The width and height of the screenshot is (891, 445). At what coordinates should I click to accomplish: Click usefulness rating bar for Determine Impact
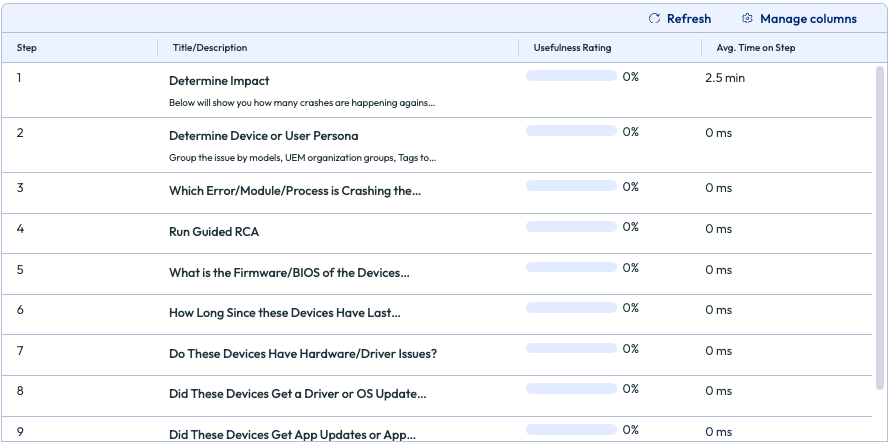(571, 76)
